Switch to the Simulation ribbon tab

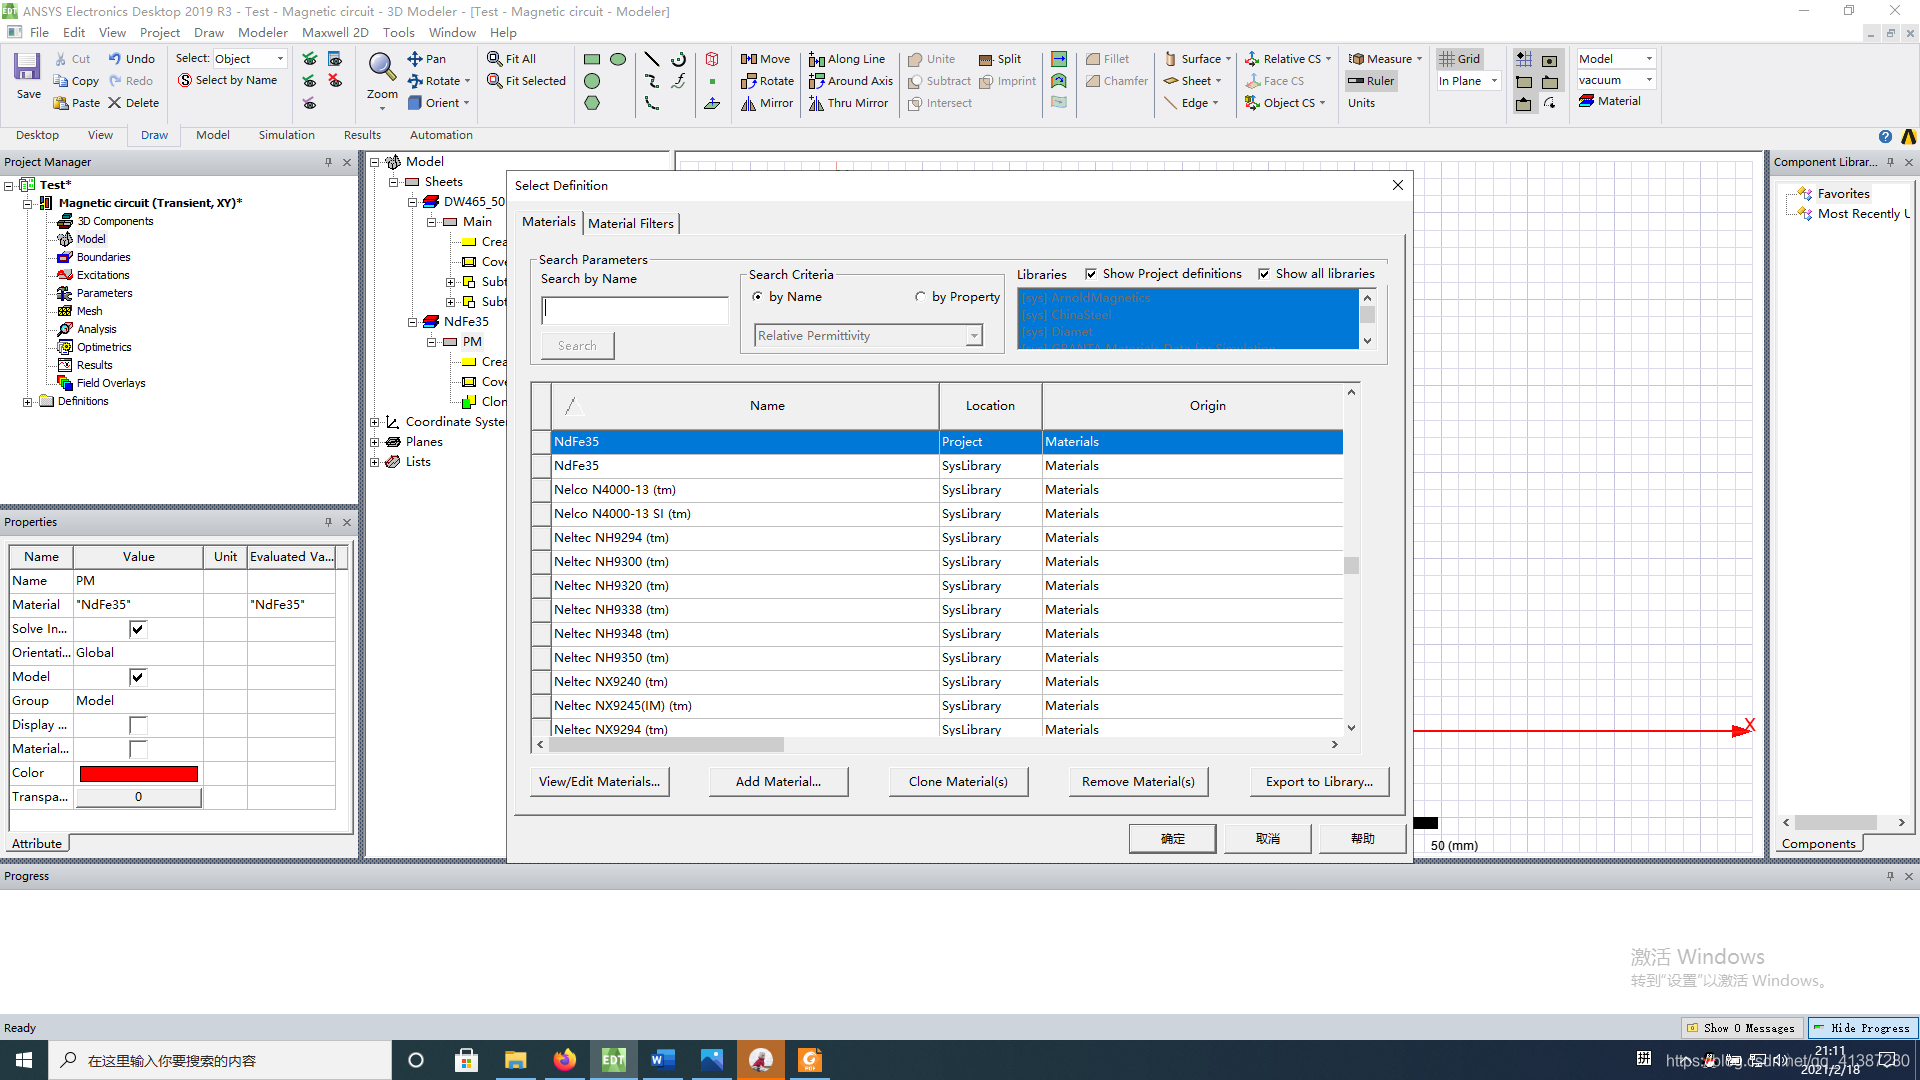[286, 135]
